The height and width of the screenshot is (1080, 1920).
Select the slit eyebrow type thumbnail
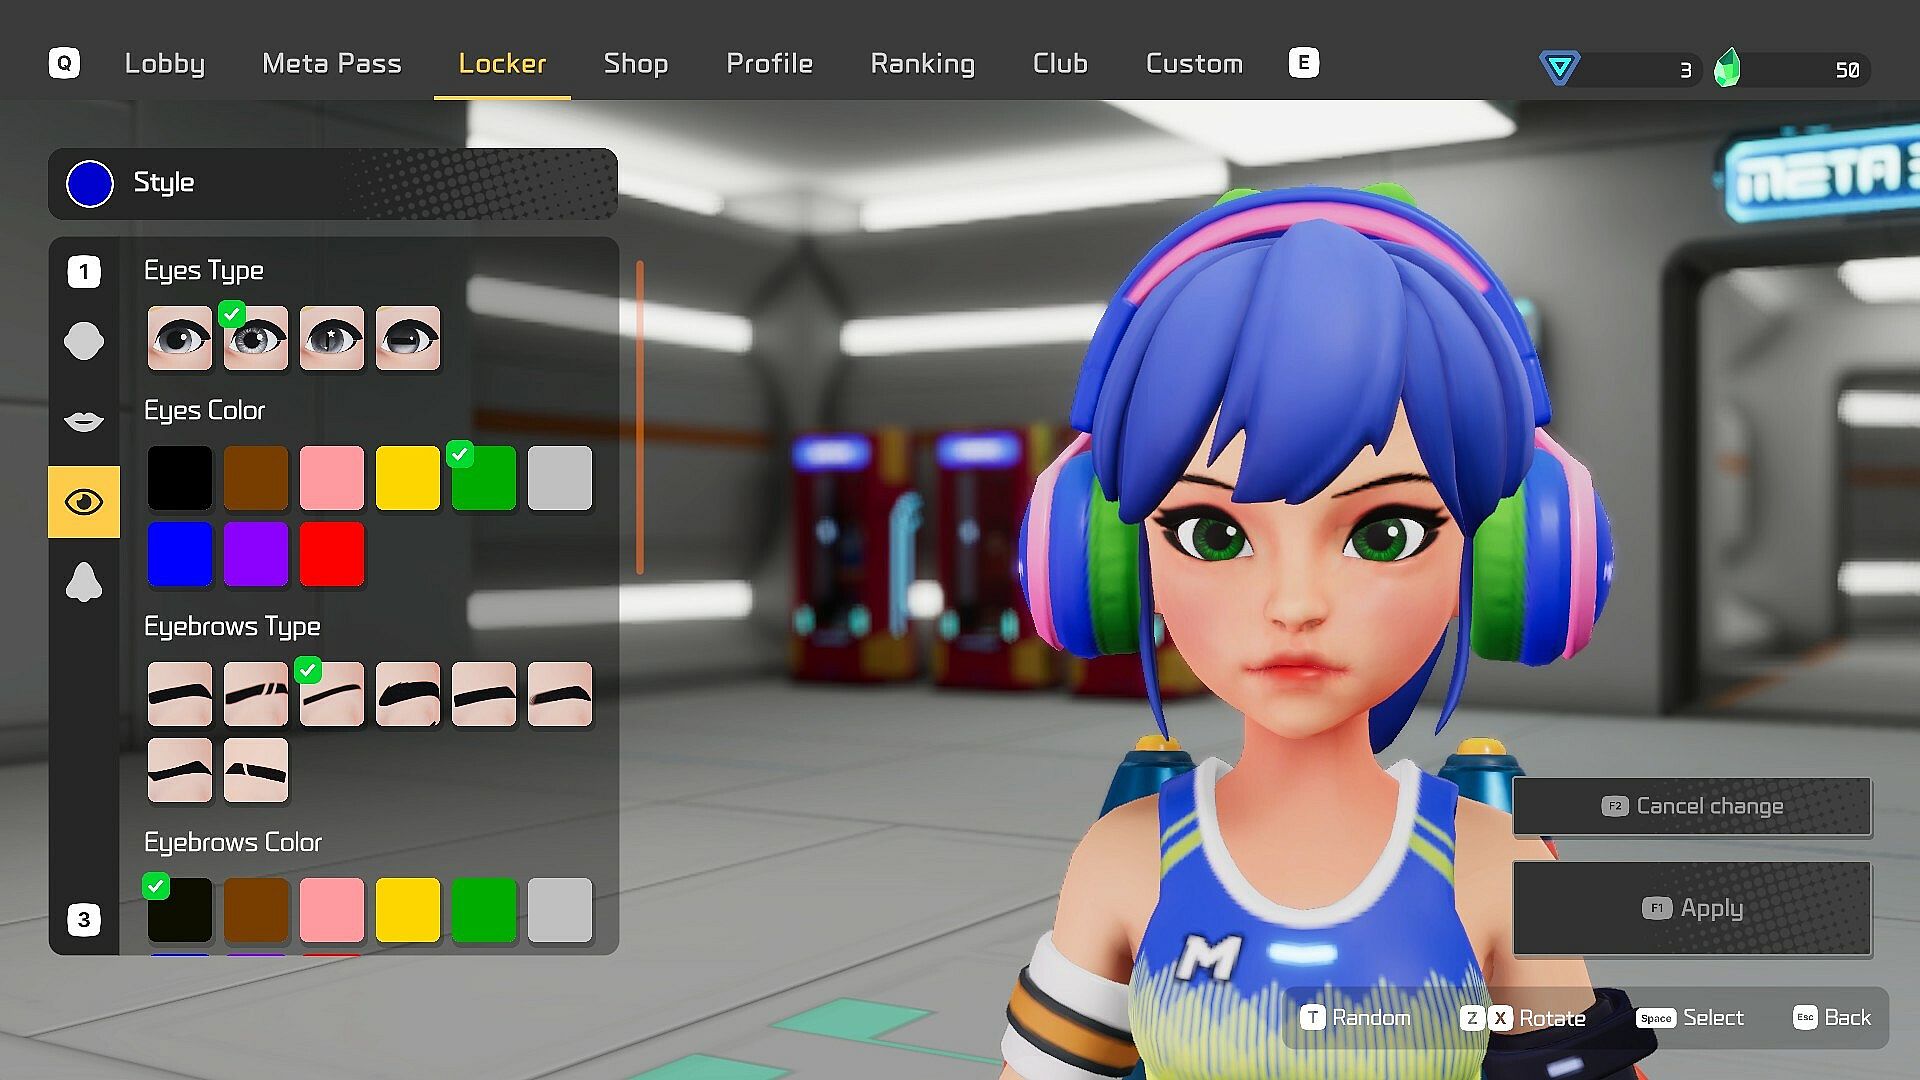point(256,694)
